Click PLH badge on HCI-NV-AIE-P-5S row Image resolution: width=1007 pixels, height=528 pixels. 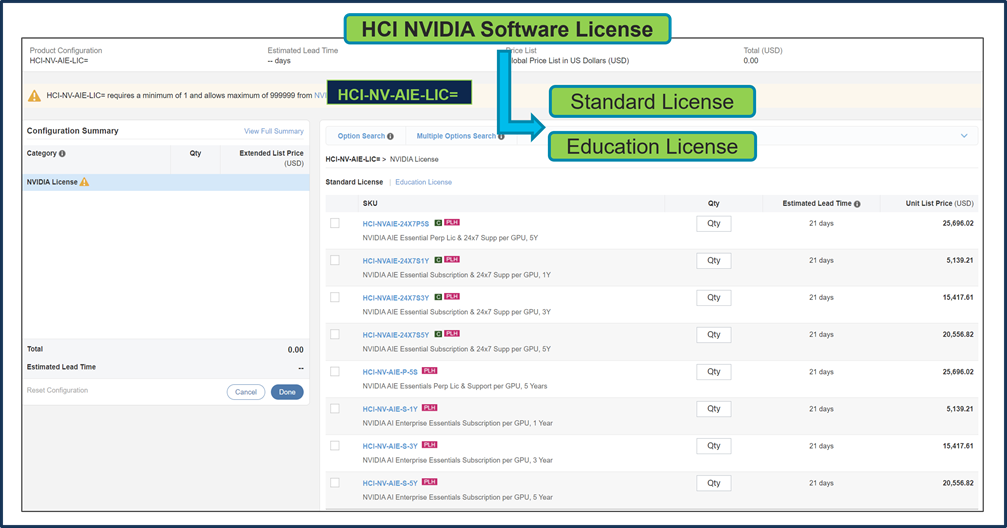click(x=430, y=371)
